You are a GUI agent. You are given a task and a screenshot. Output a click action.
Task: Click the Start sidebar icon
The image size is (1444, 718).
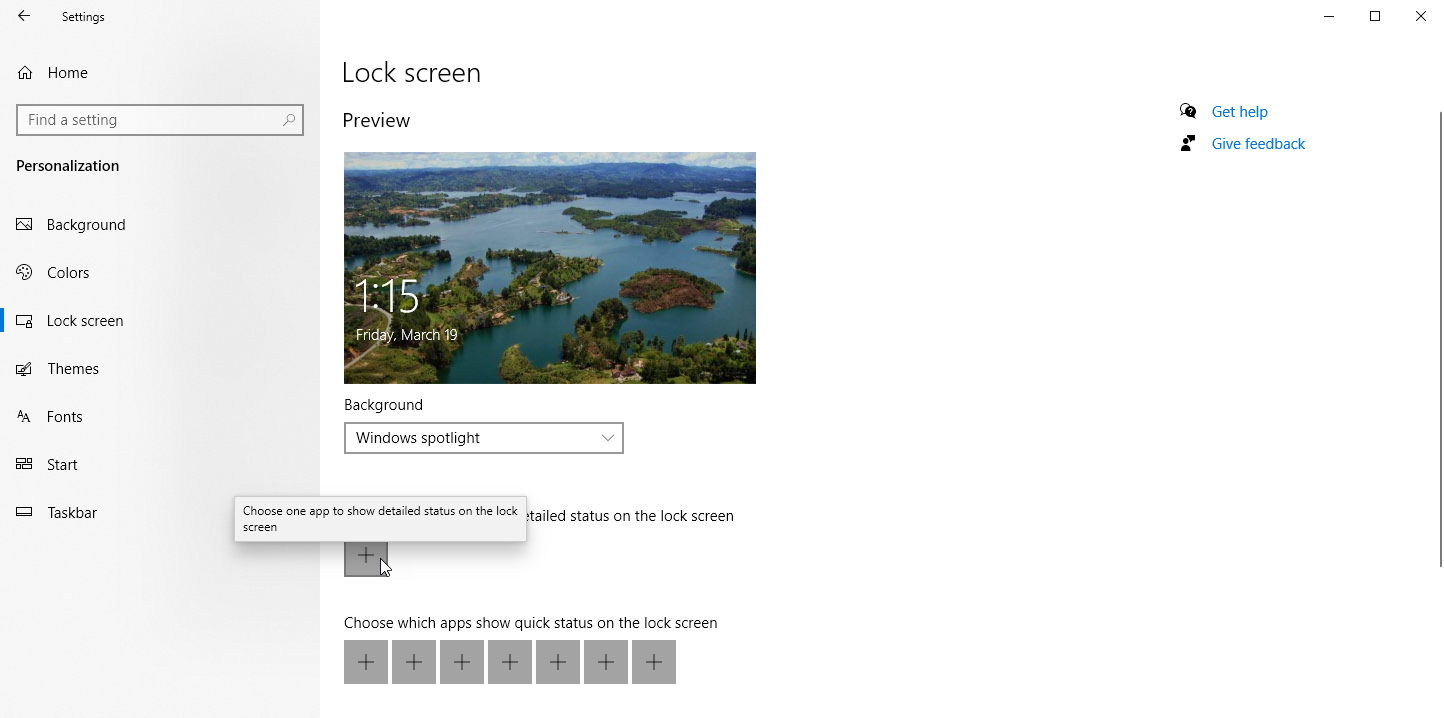[25, 465]
